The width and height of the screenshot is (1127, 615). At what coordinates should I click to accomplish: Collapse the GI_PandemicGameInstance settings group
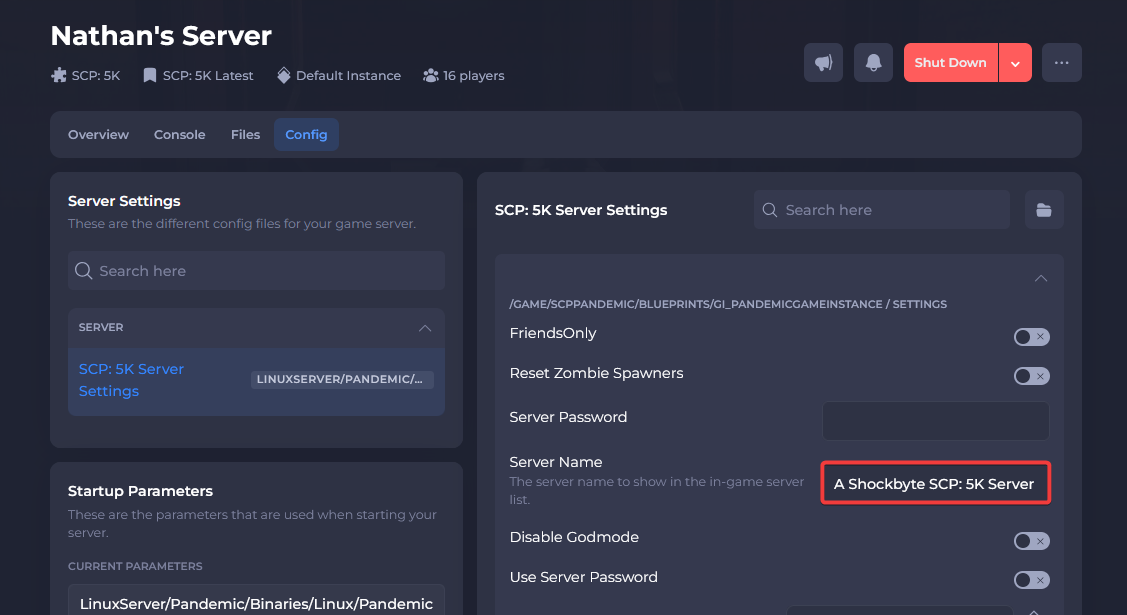(1041, 278)
